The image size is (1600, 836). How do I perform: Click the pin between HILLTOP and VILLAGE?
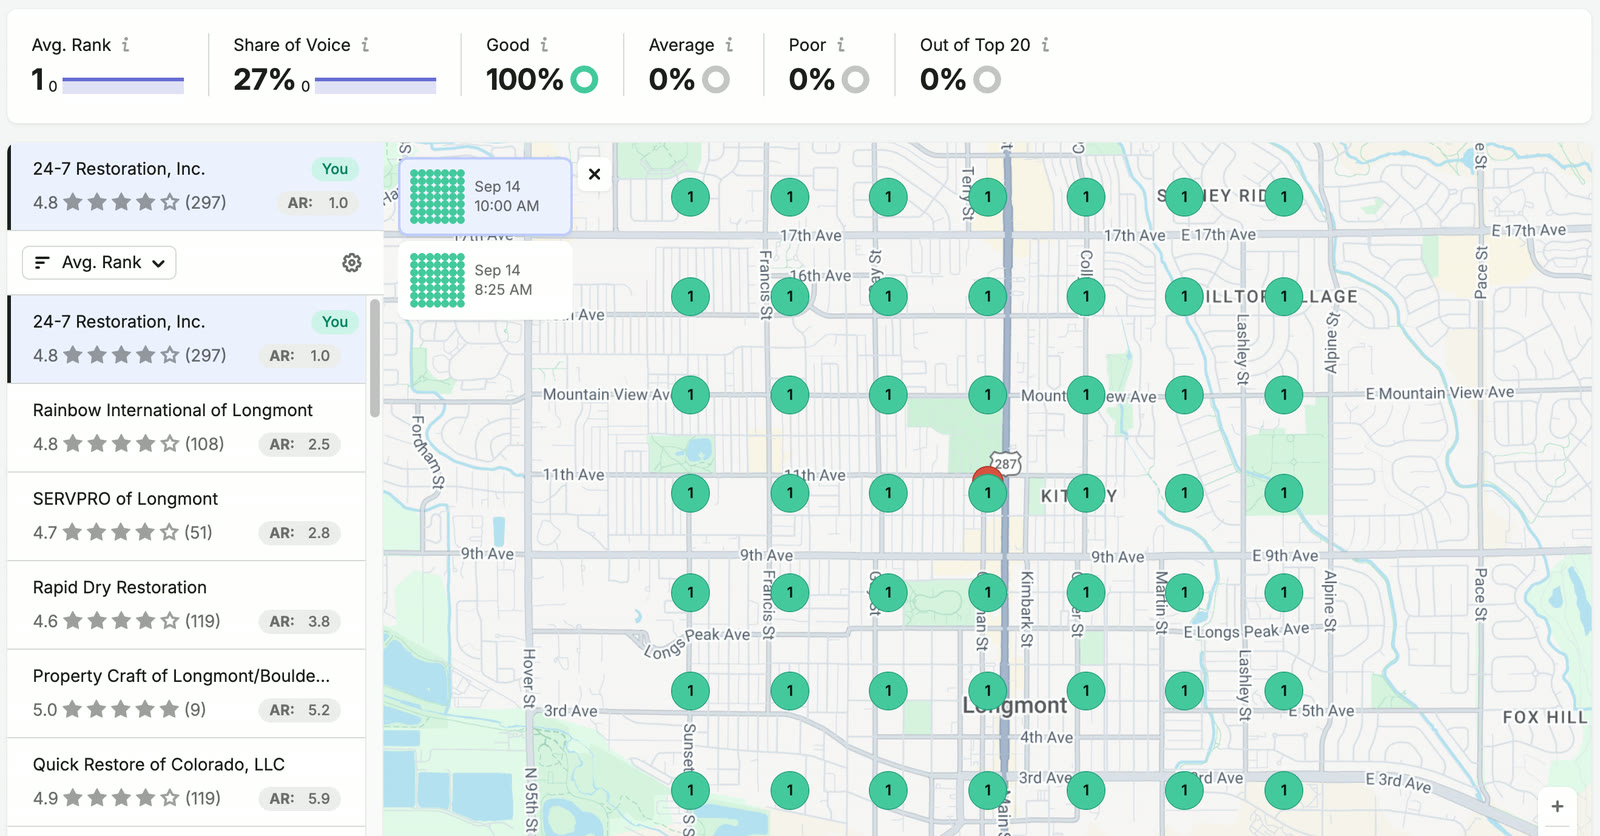point(1284,296)
